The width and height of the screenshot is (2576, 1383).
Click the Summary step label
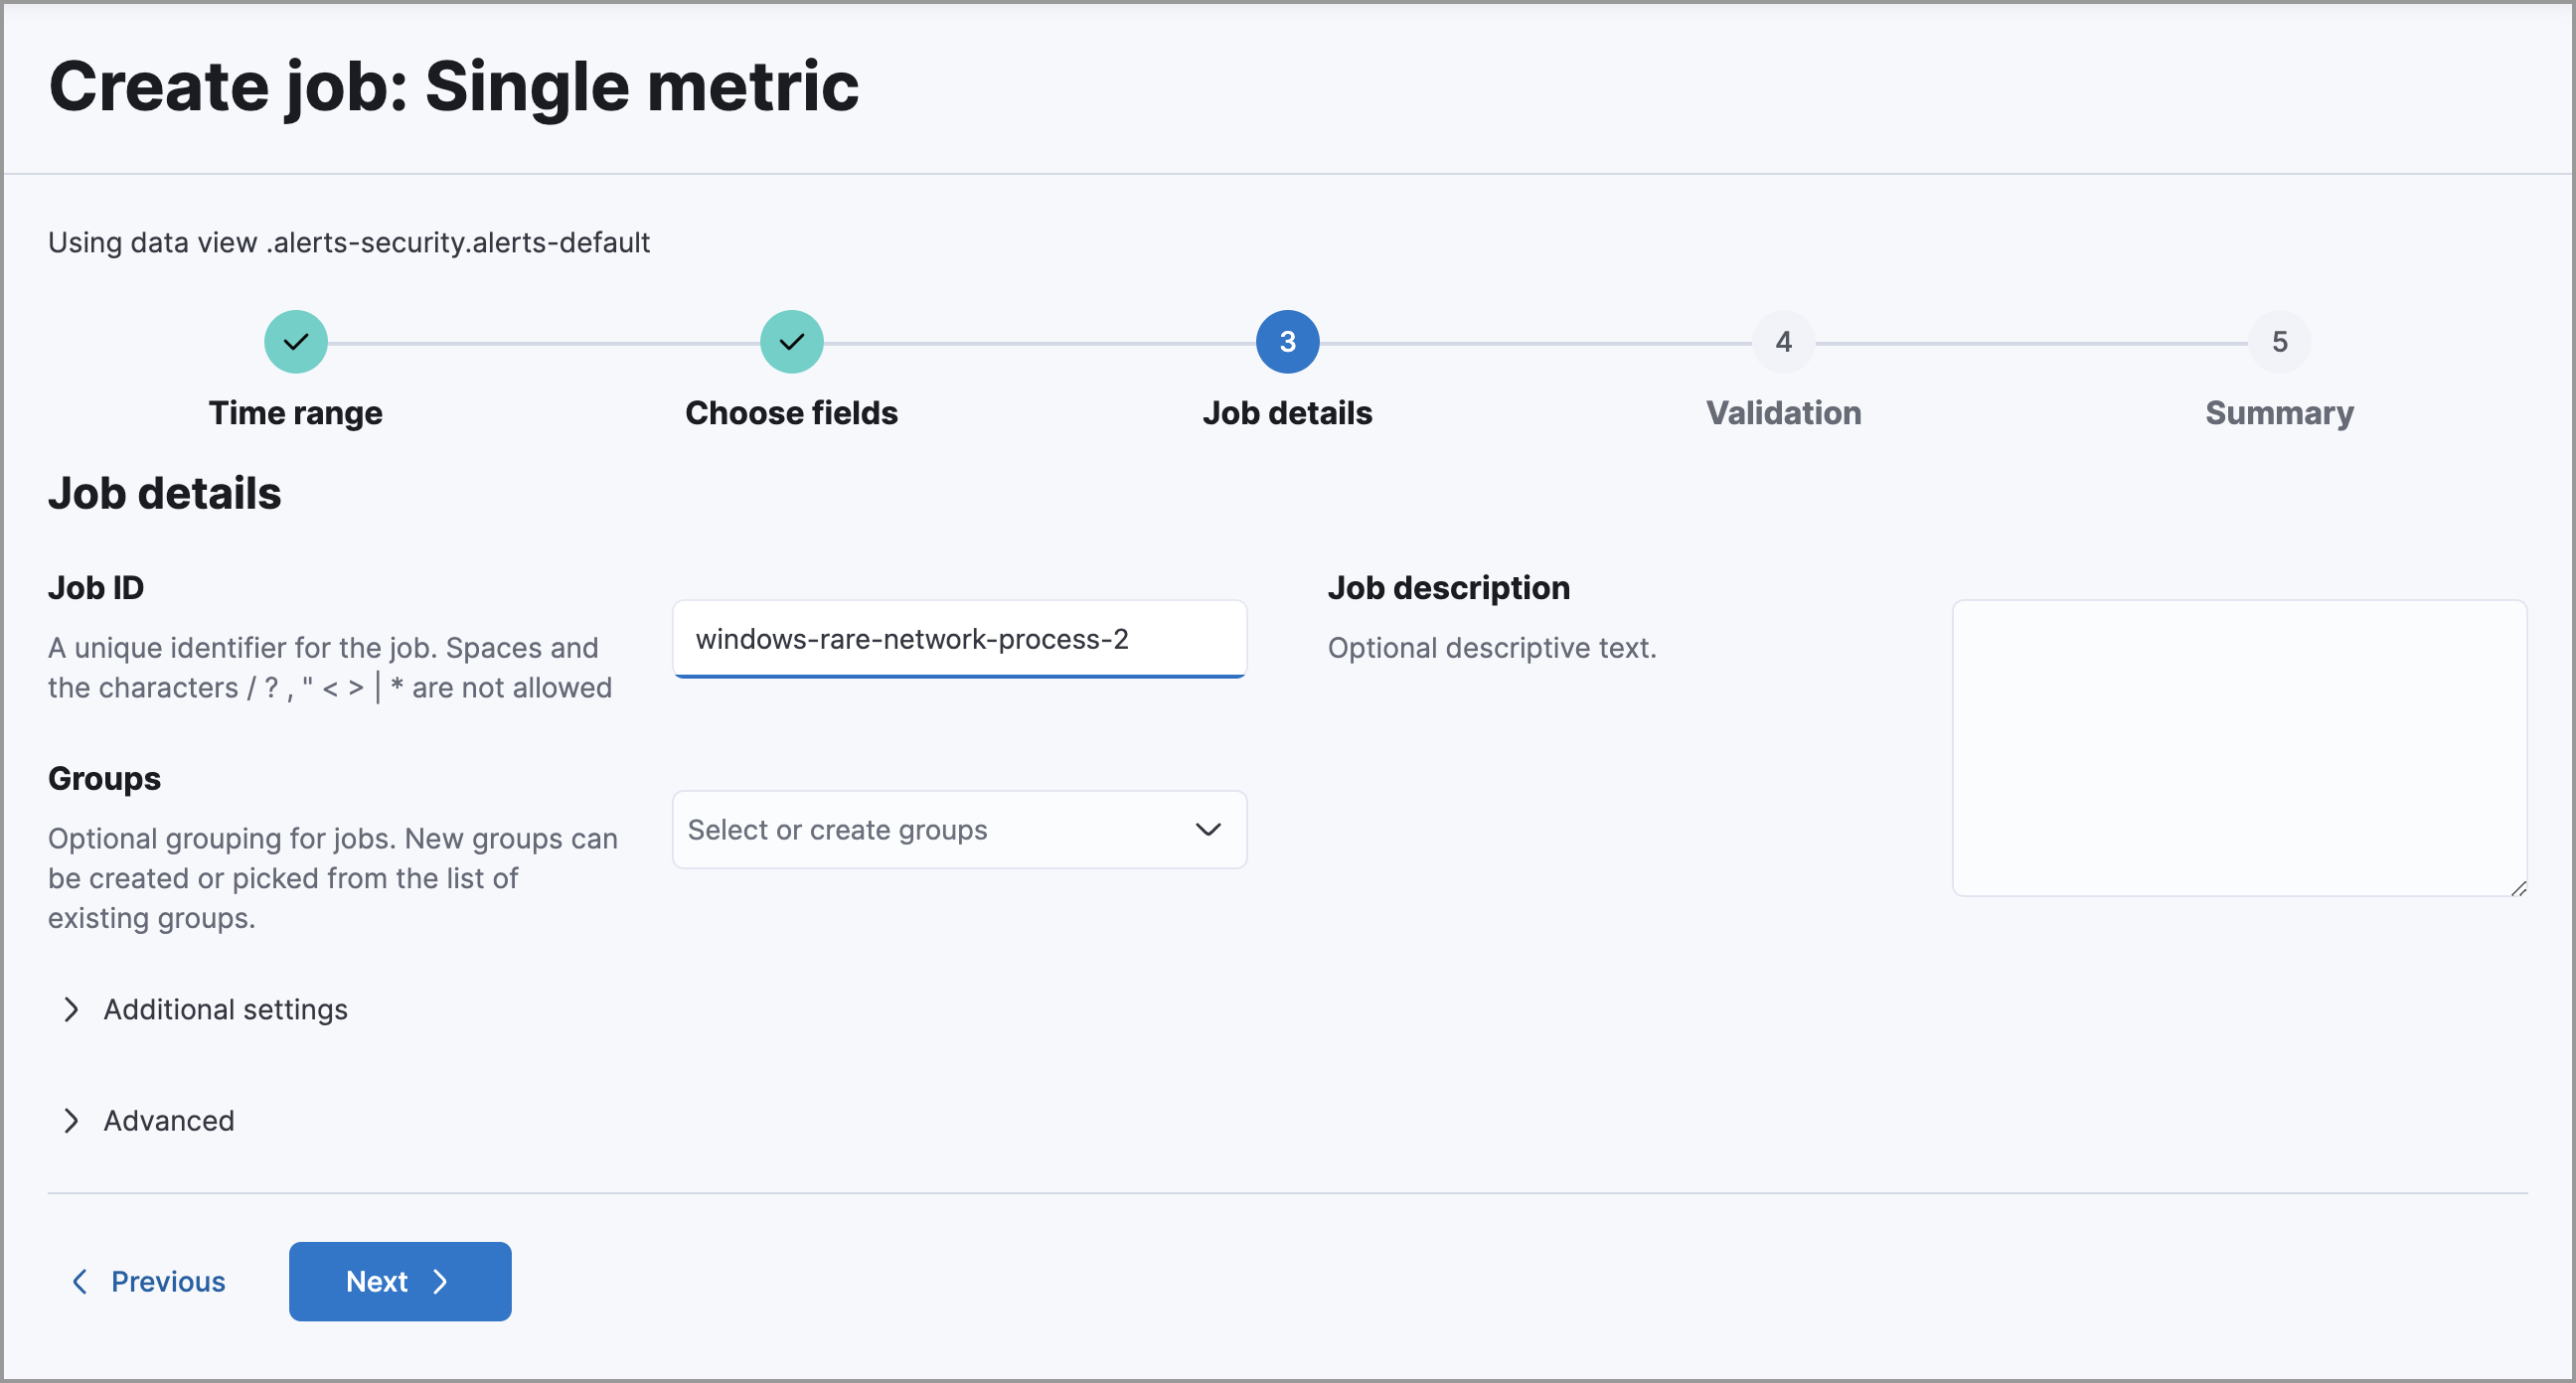(2279, 412)
